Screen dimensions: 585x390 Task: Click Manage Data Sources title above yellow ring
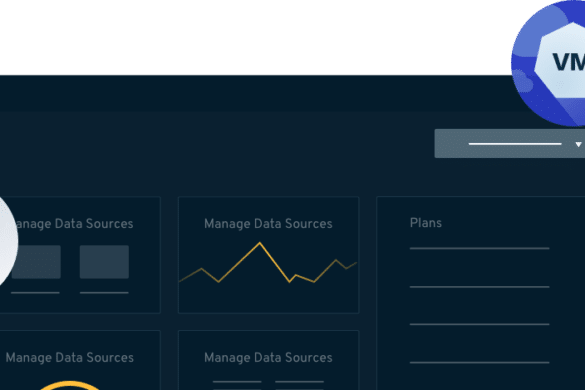pyautogui.click(x=69, y=358)
